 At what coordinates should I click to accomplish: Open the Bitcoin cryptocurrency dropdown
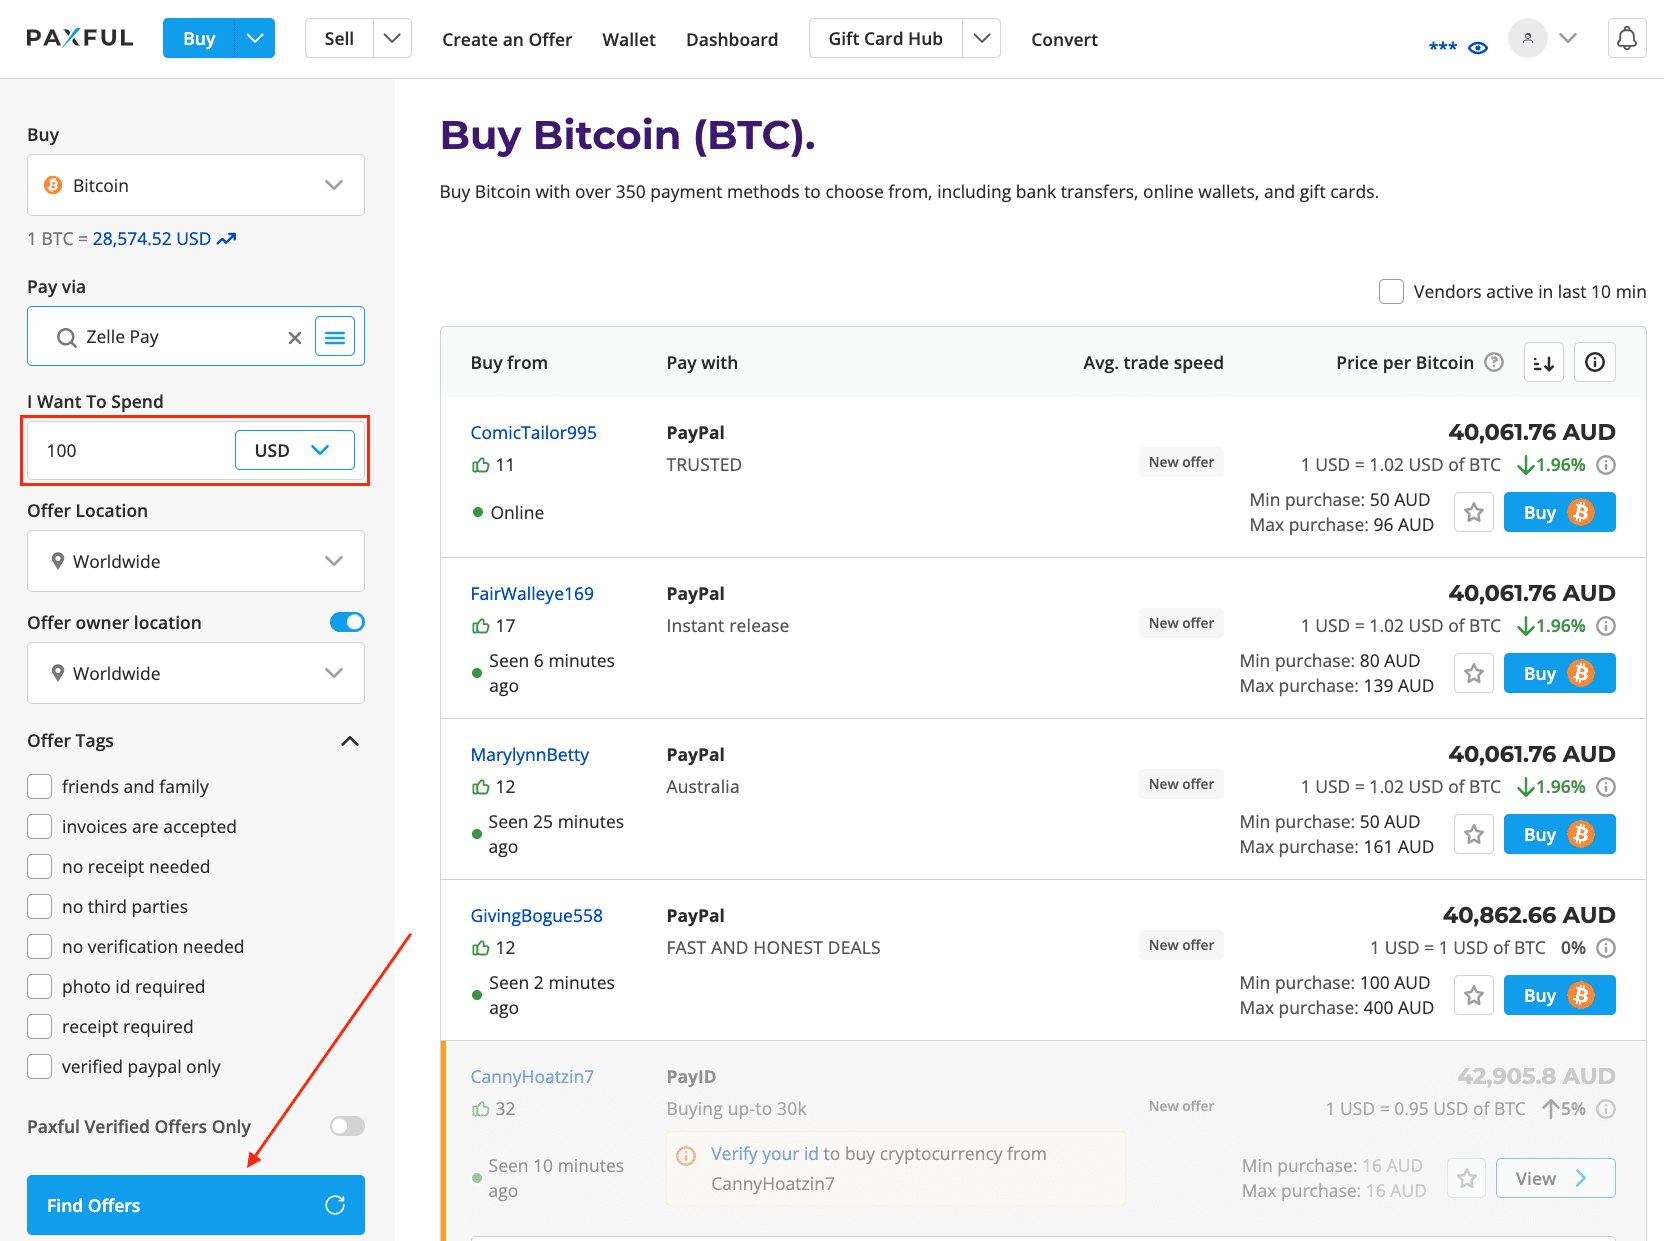(196, 185)
